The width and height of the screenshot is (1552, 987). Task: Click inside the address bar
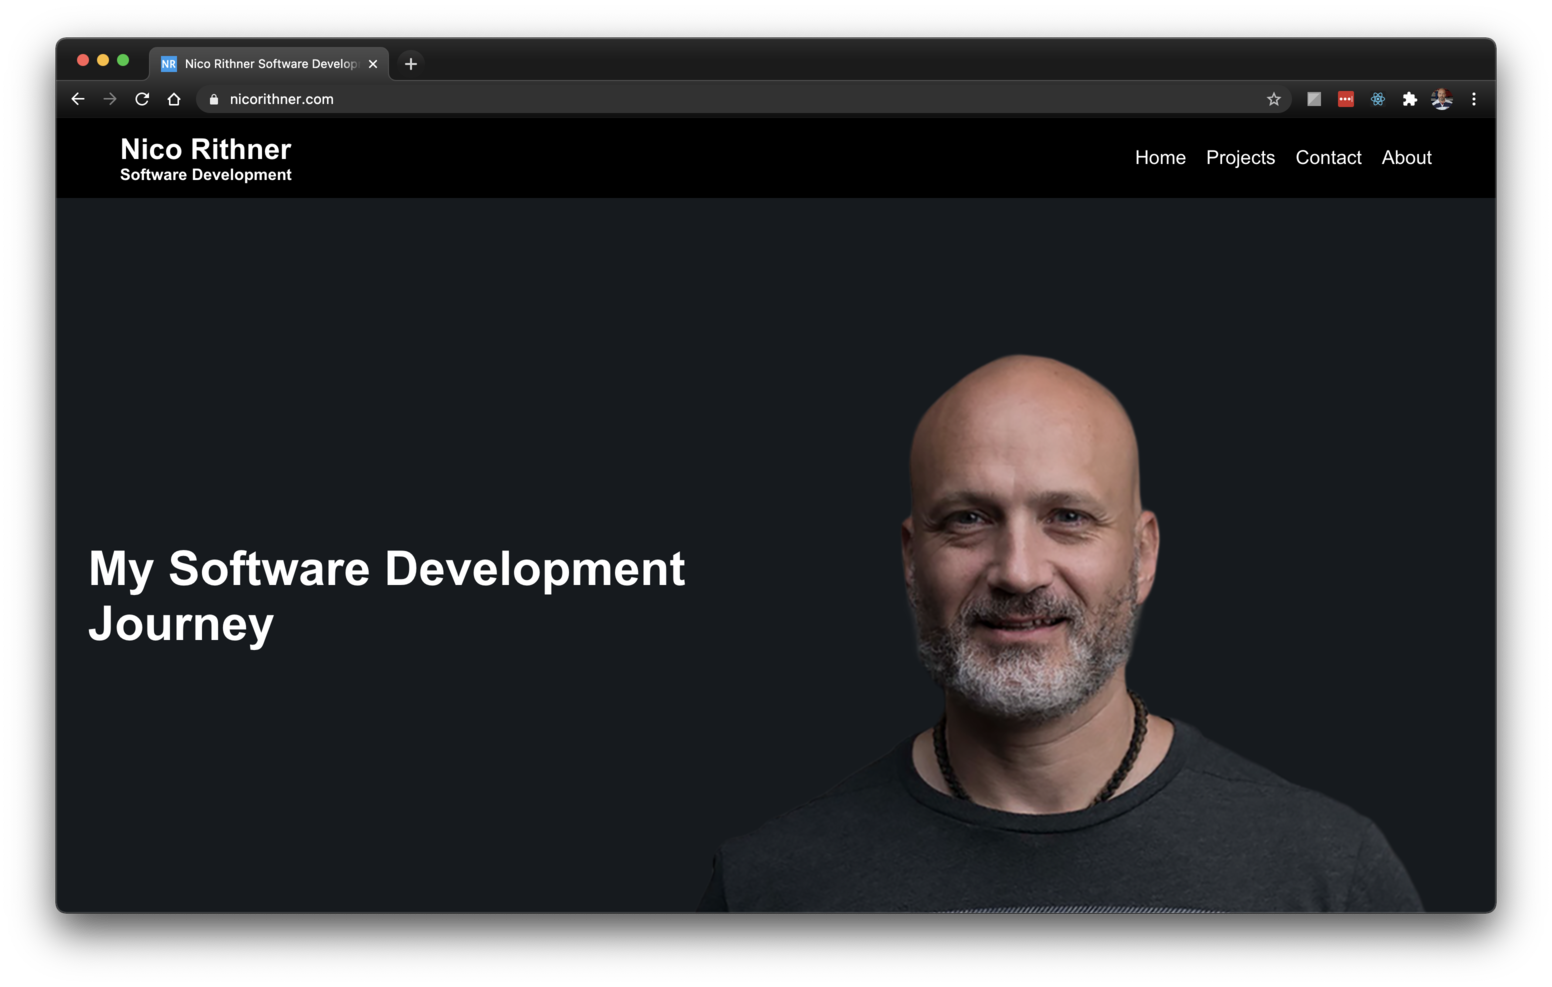click(x=600, y=98)
